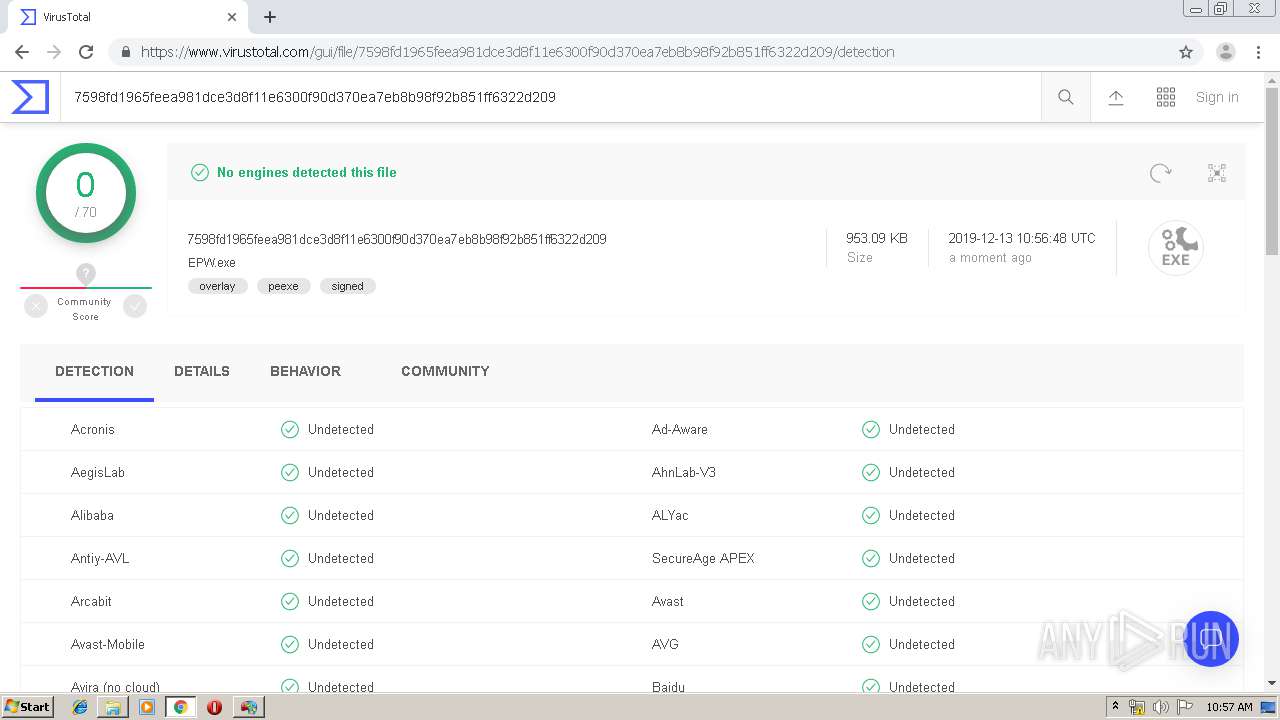Screen dimensions: 1280x720
Task: Switch to the BEHAVIOR tab
Action: [x=305, y=371]
